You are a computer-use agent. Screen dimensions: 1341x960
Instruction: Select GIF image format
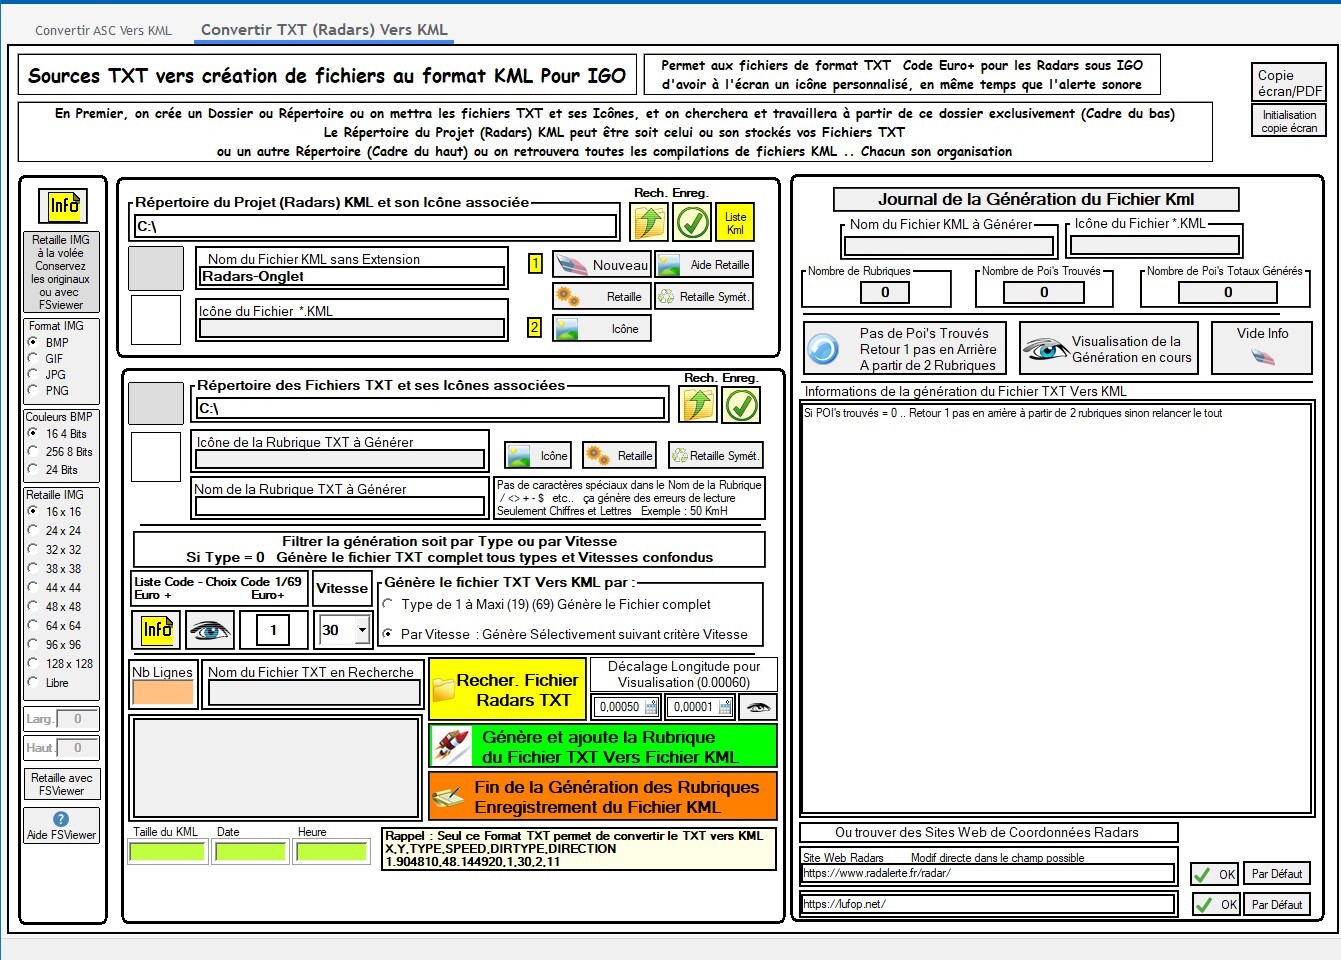pyautogui.click(x=33, y=358)
